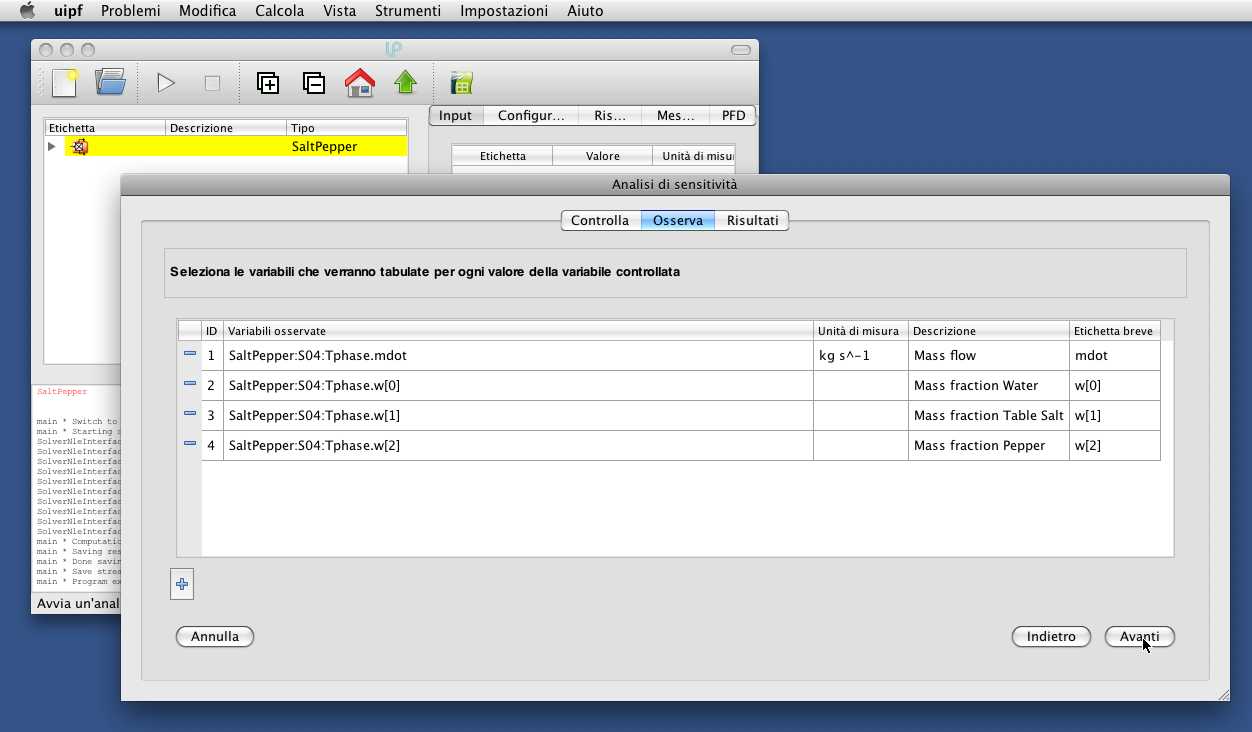Click the green up arrow icon

405,83
